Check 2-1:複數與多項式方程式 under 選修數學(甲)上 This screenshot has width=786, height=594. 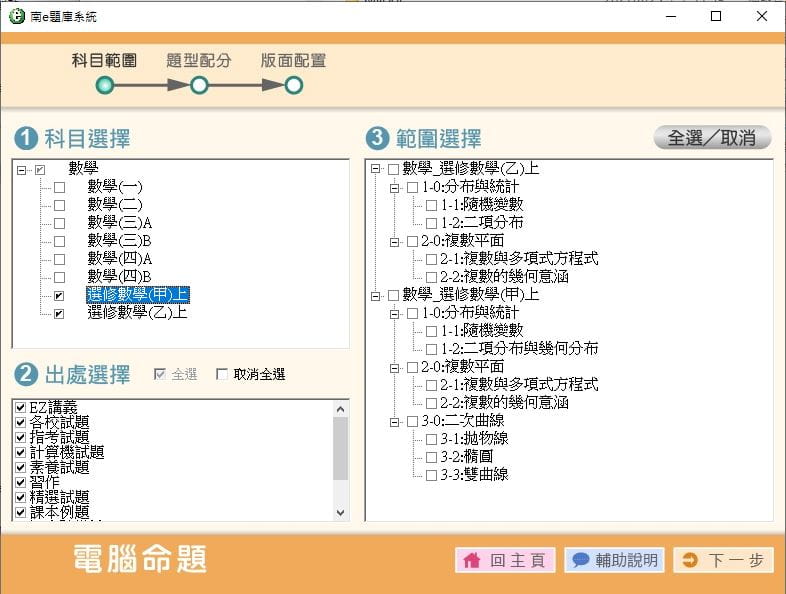431,385
